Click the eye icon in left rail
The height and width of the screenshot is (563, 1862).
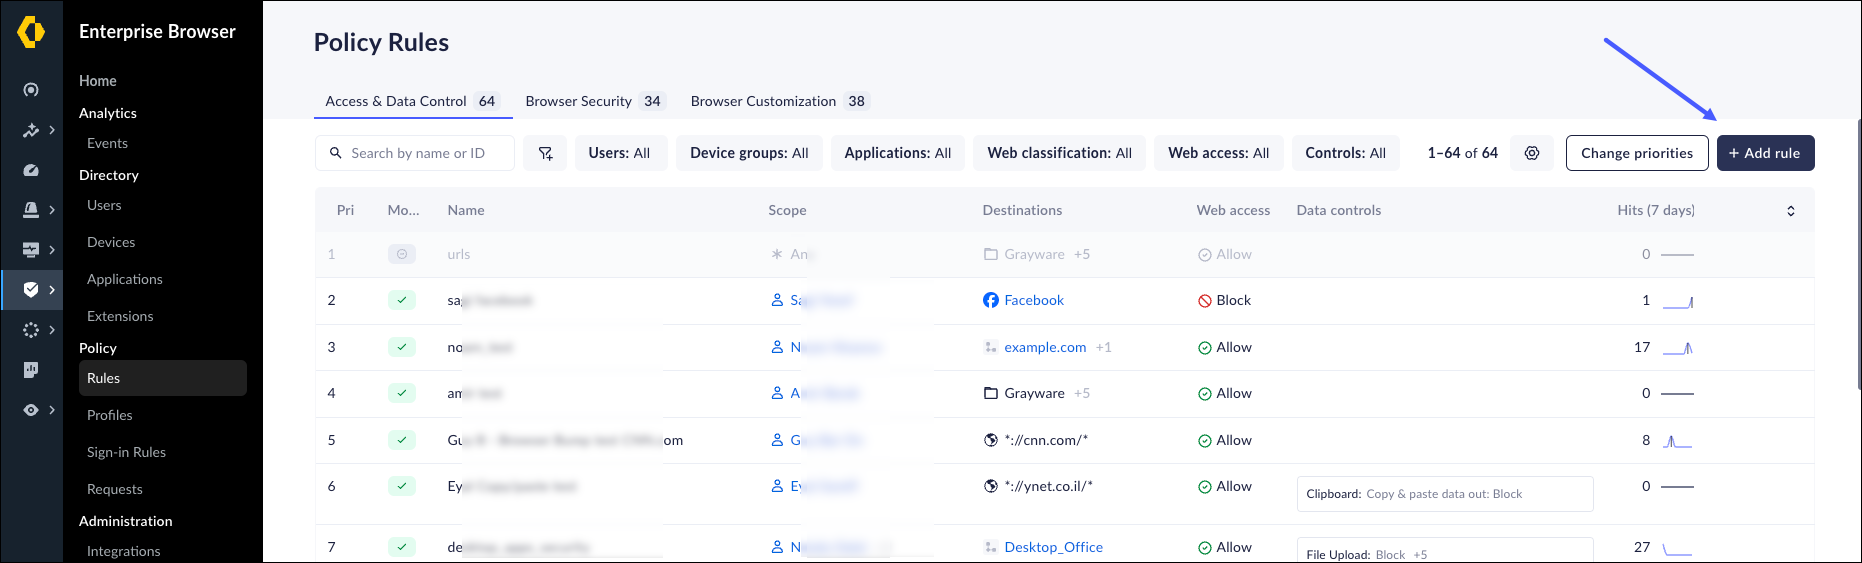(31, 410)
